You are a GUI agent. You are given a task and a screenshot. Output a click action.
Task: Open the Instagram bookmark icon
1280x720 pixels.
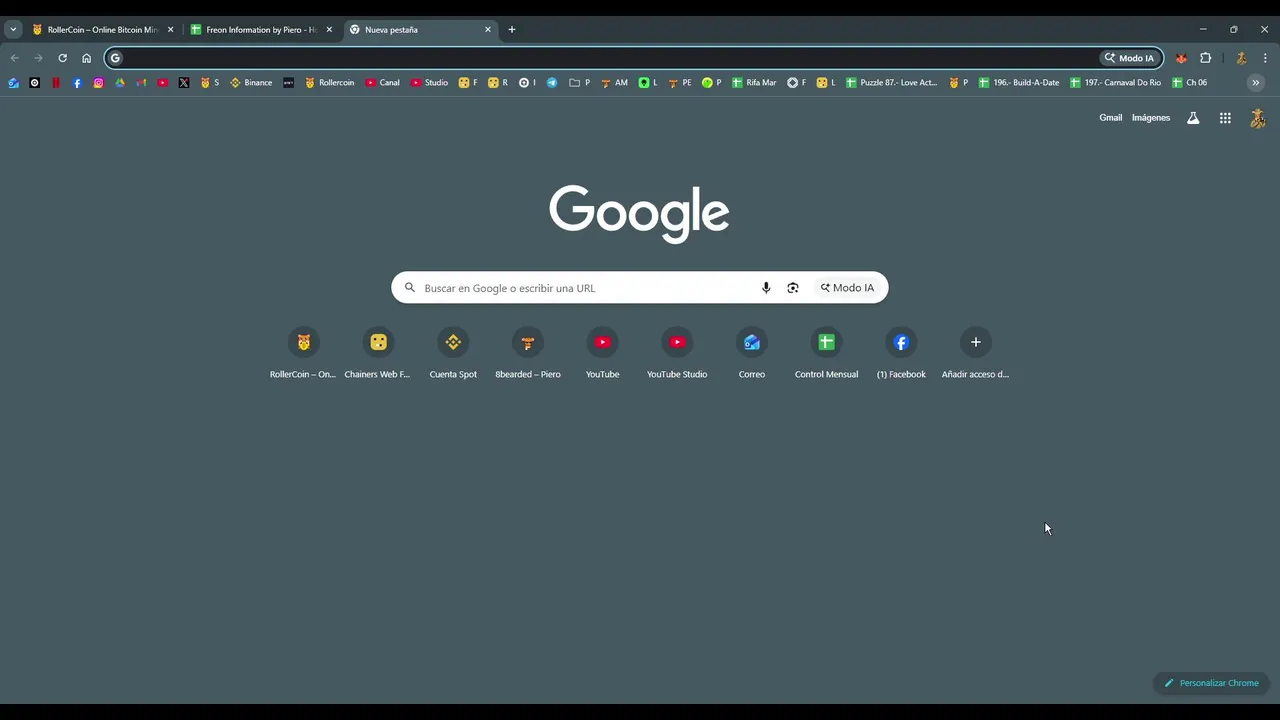[x=98, y=83]
